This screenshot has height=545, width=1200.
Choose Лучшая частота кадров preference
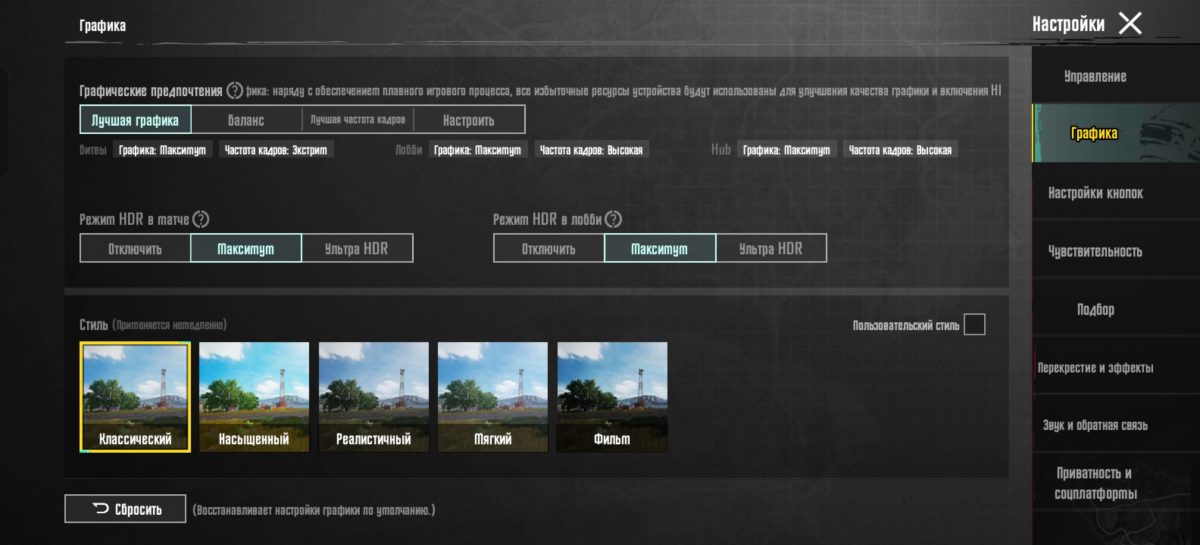pos(358,120)
